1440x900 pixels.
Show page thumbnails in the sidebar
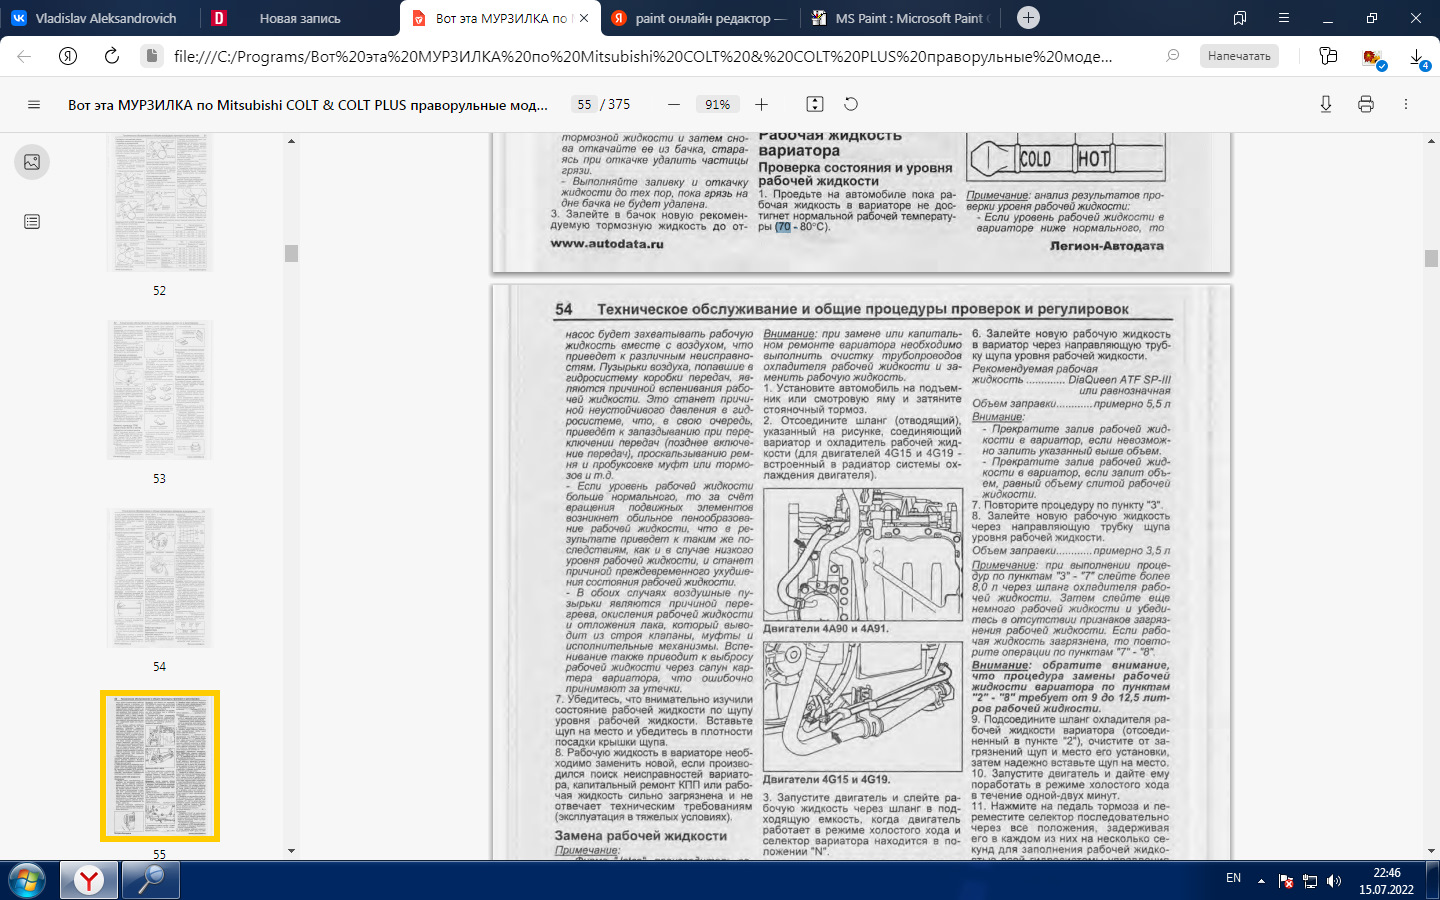point(32,162)
